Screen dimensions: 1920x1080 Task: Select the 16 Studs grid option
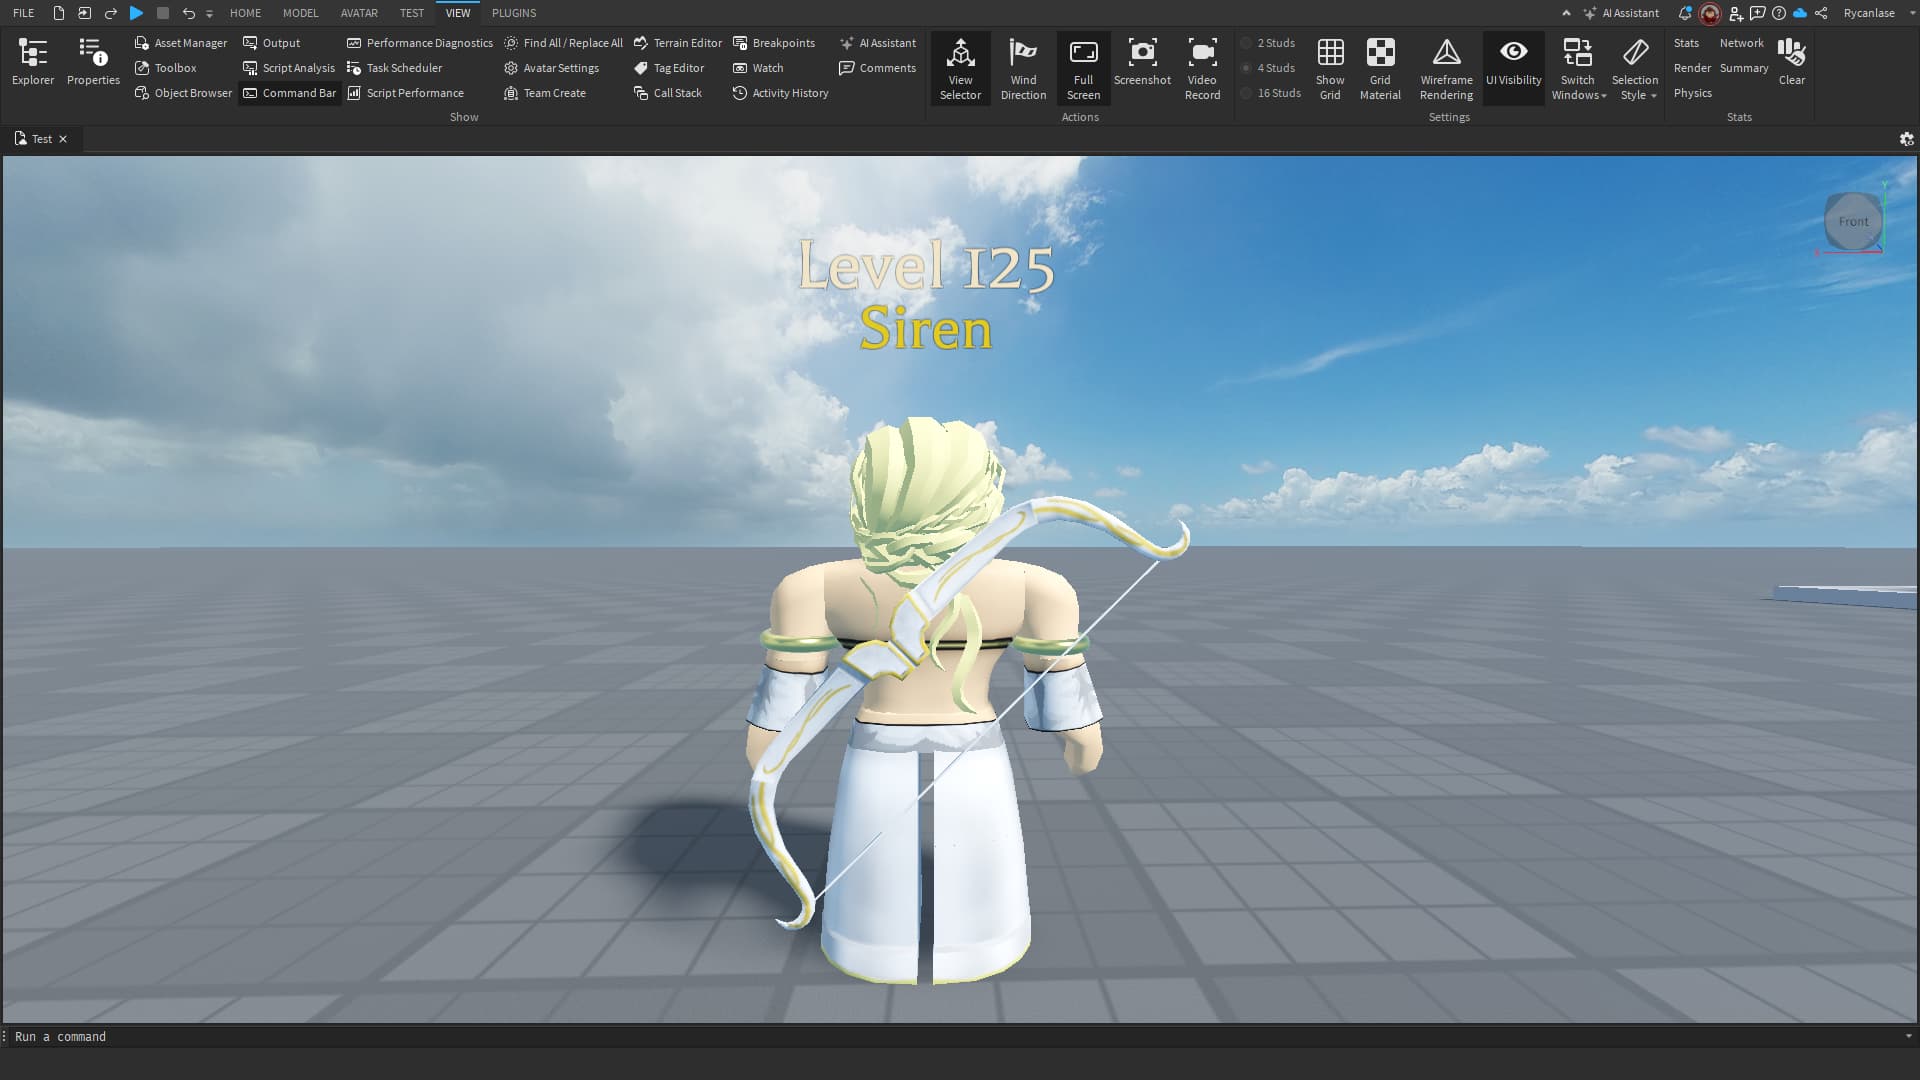pyautogui.click(x=1247, y=93)
